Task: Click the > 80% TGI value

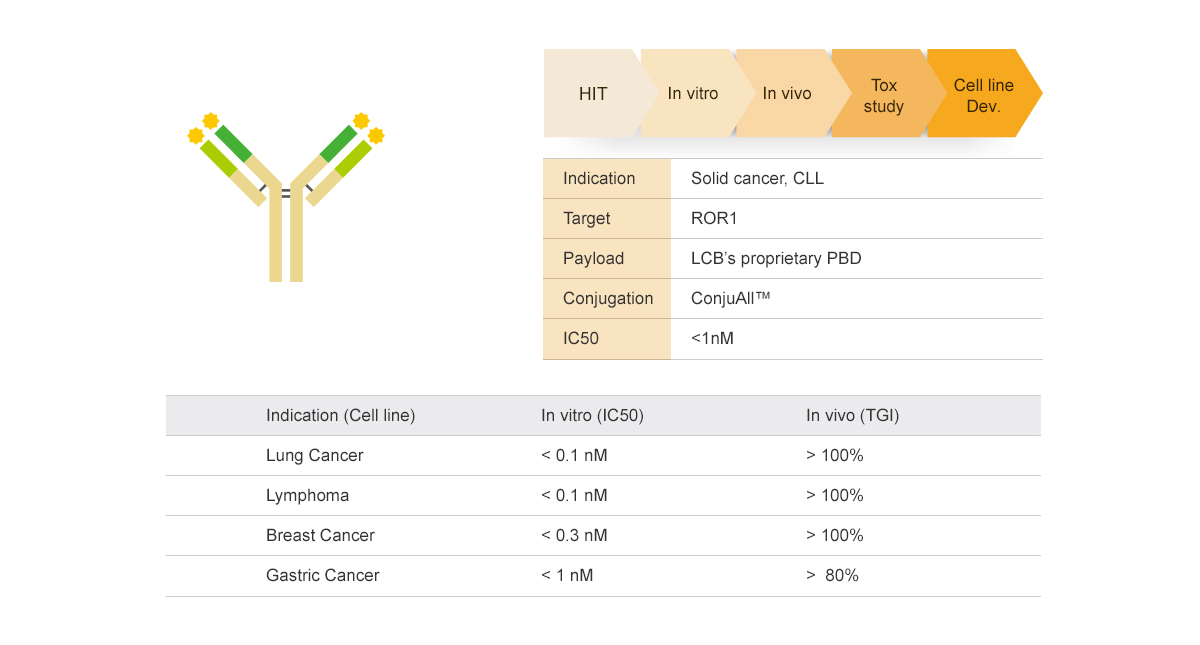Action: (x=833, y=576)
